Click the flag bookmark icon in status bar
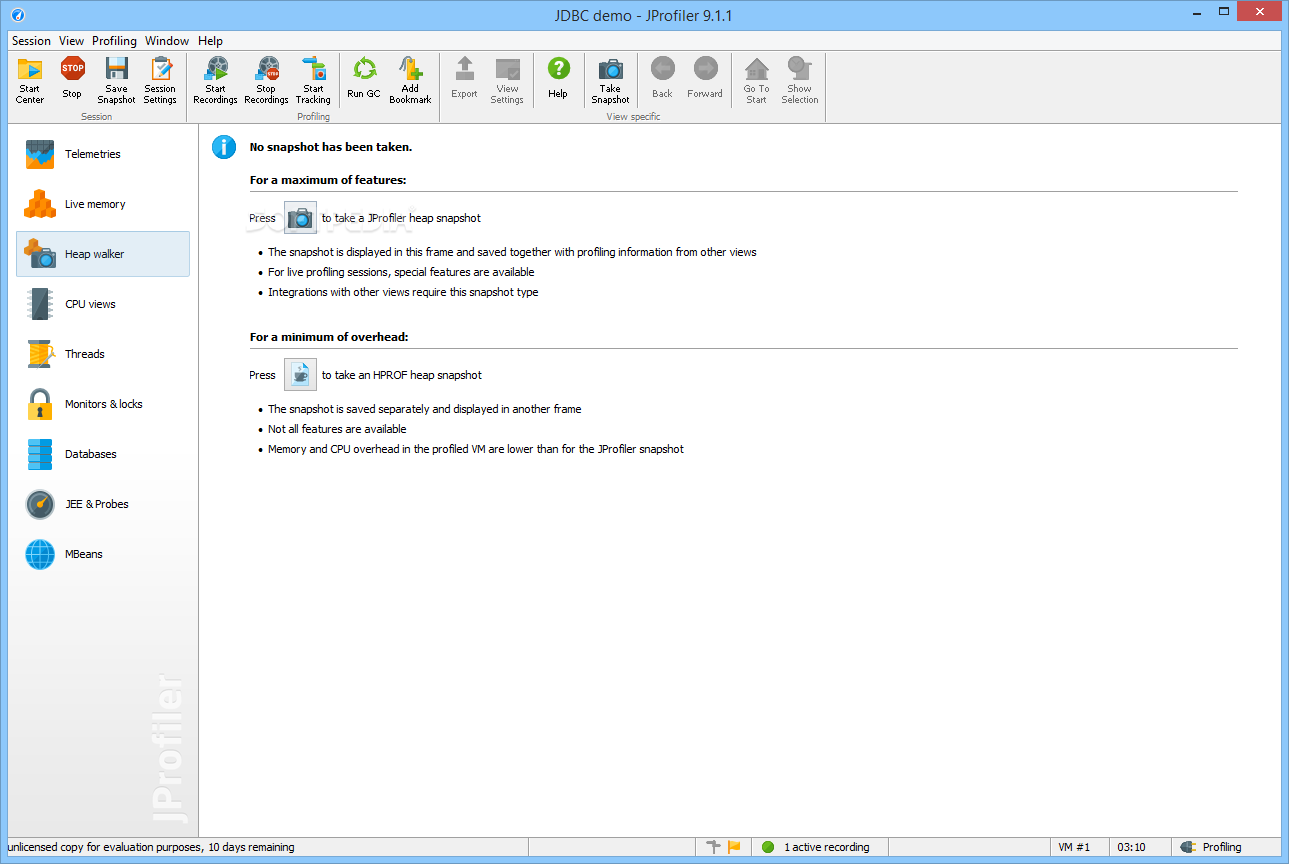 [734, 847]
